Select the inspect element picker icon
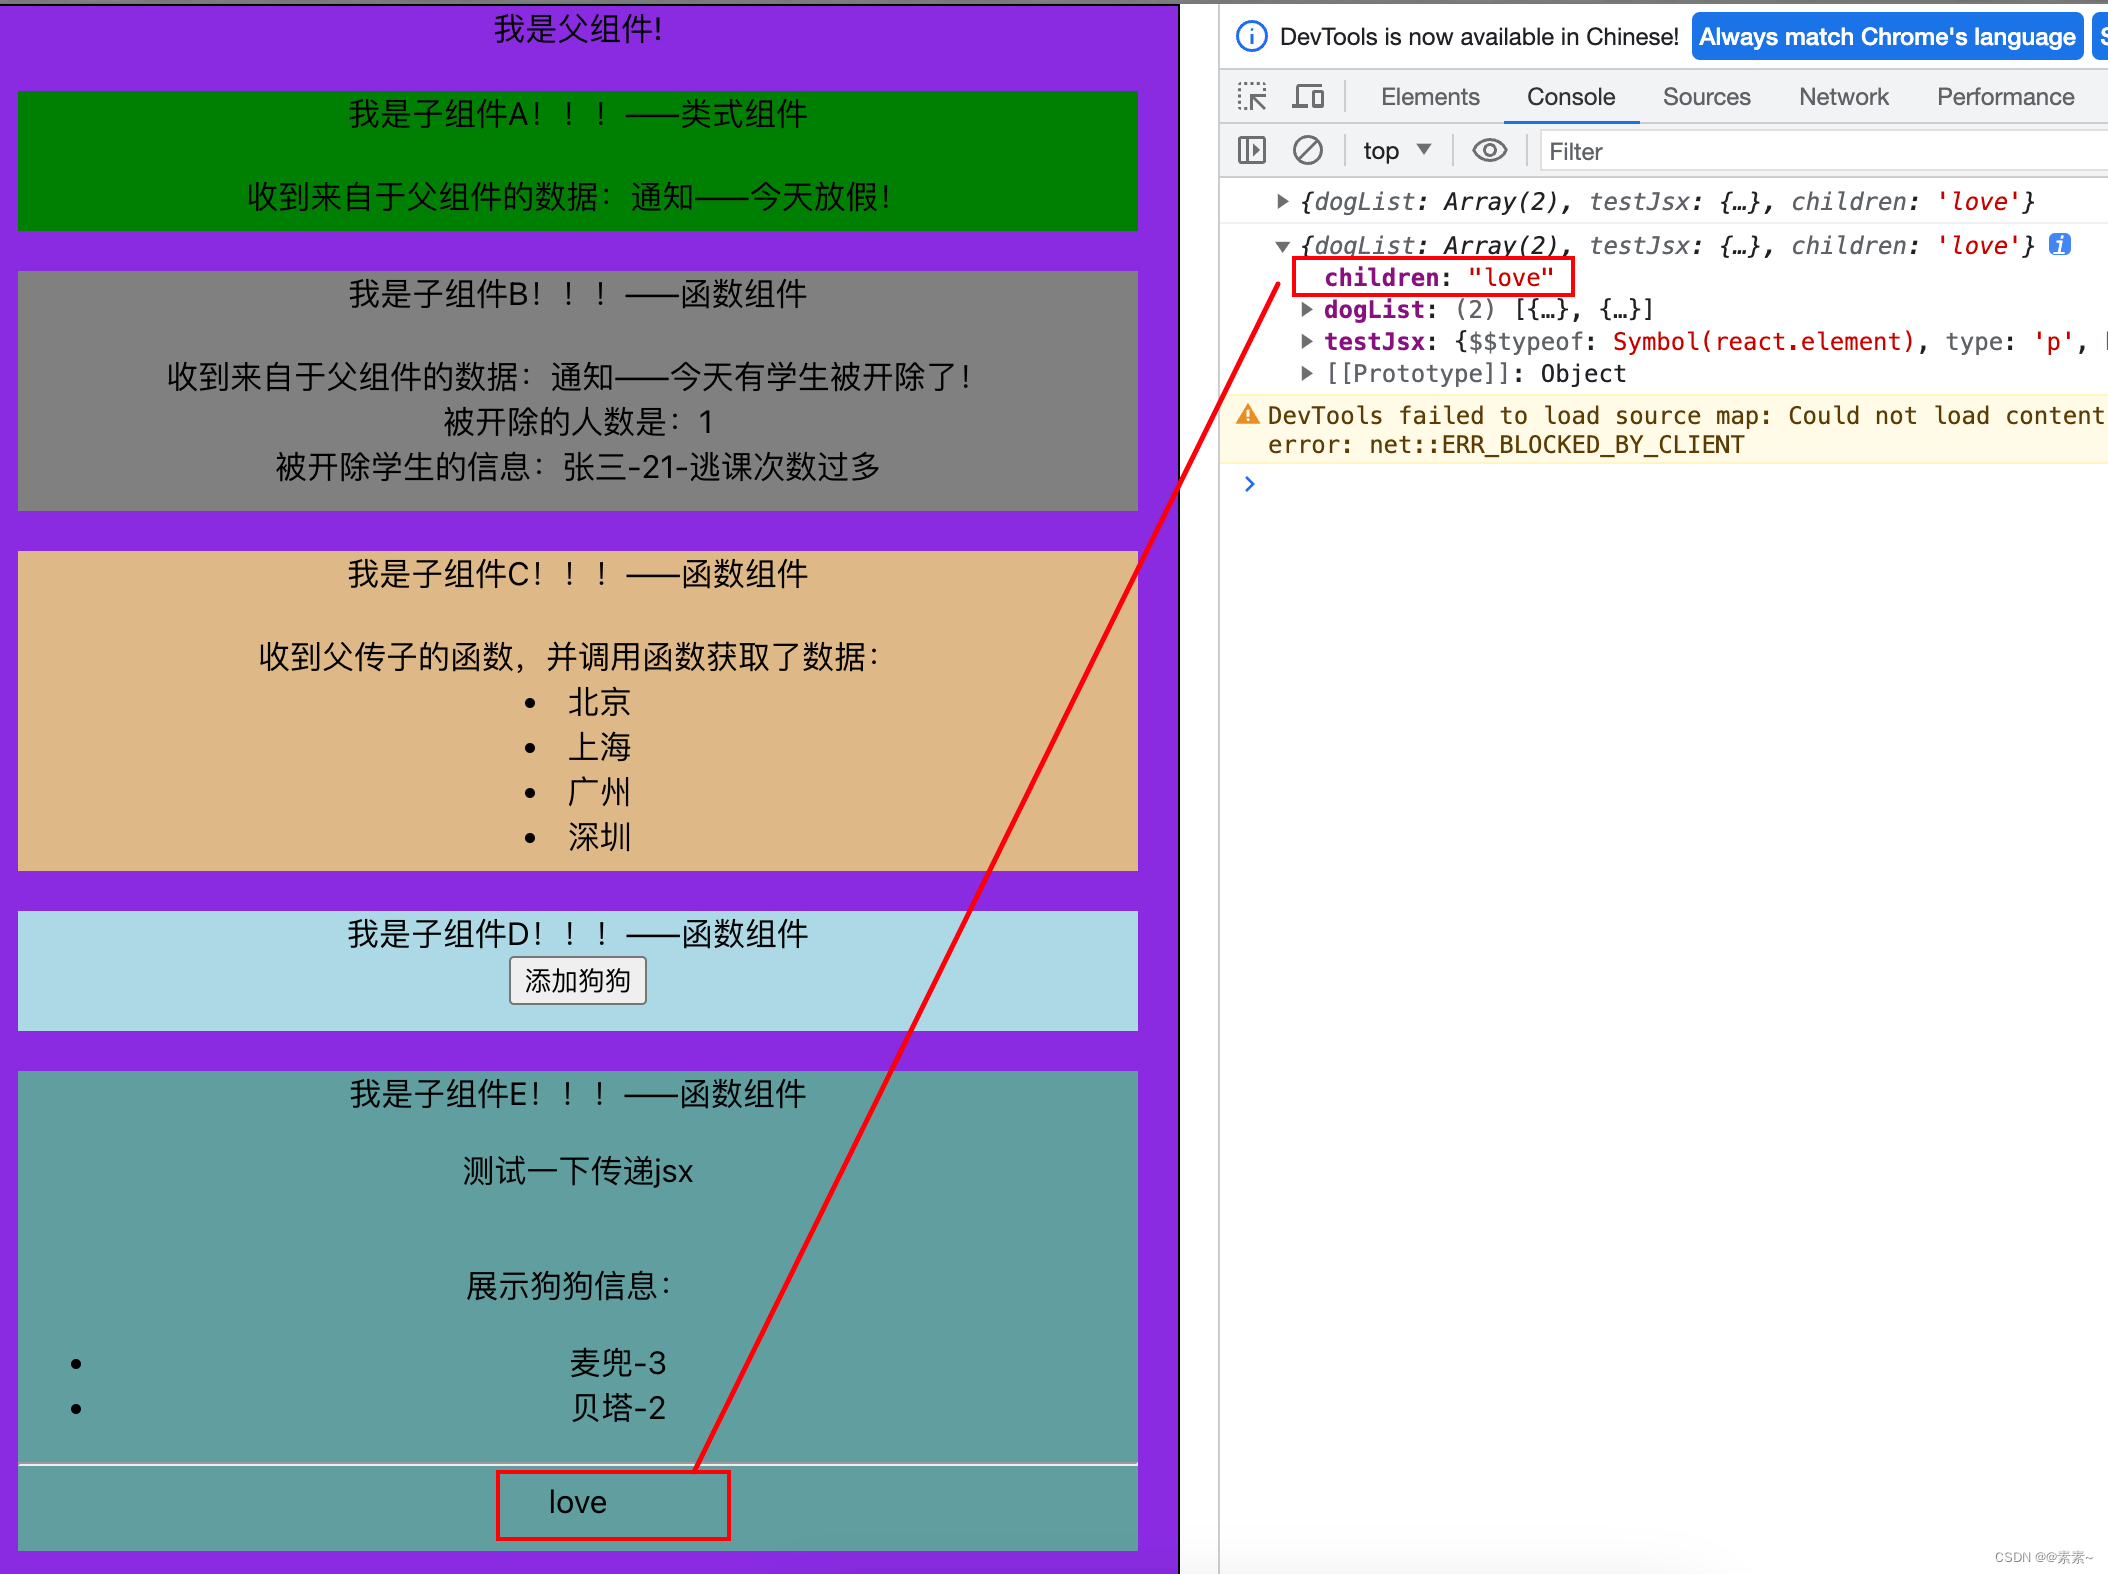Screen dimensions: 2108x1574 [1251, 97]
